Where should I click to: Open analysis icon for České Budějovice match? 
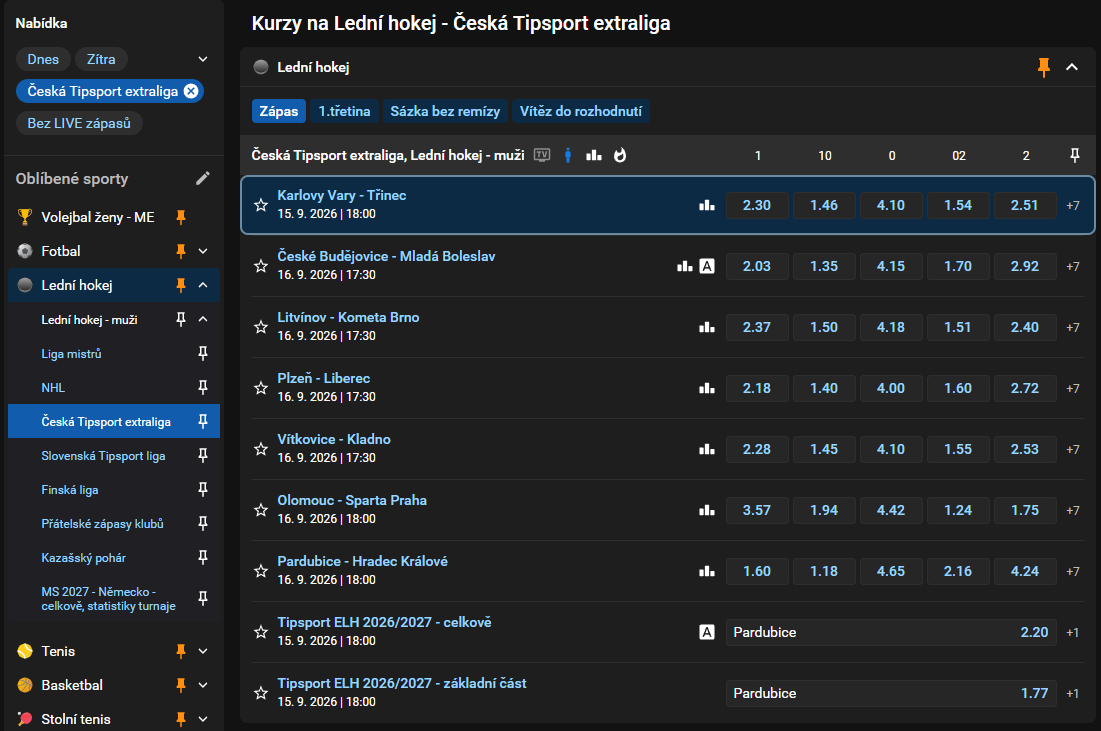[x=707, y=266]
